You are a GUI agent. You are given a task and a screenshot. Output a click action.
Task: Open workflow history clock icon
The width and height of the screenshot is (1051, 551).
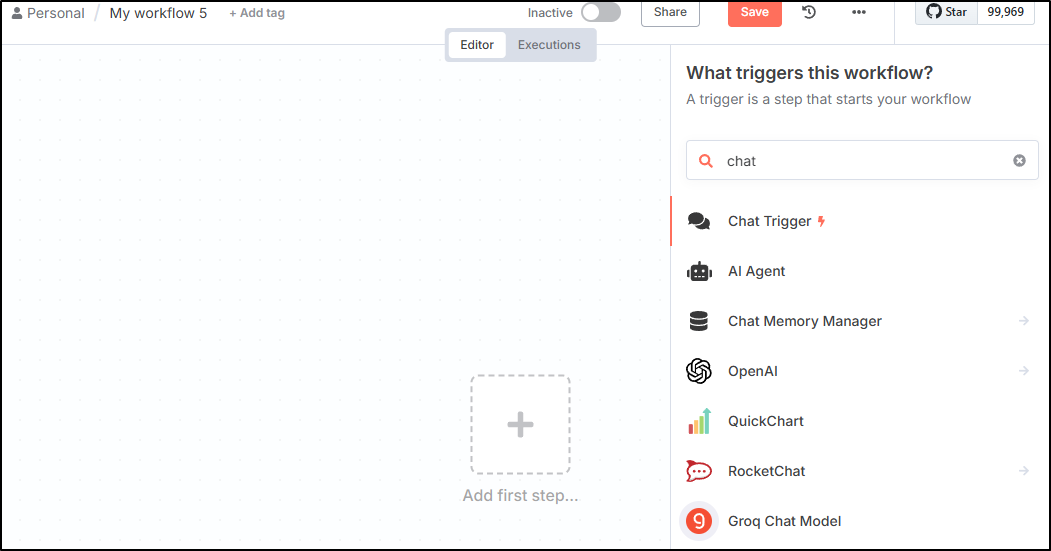point(809,12)
